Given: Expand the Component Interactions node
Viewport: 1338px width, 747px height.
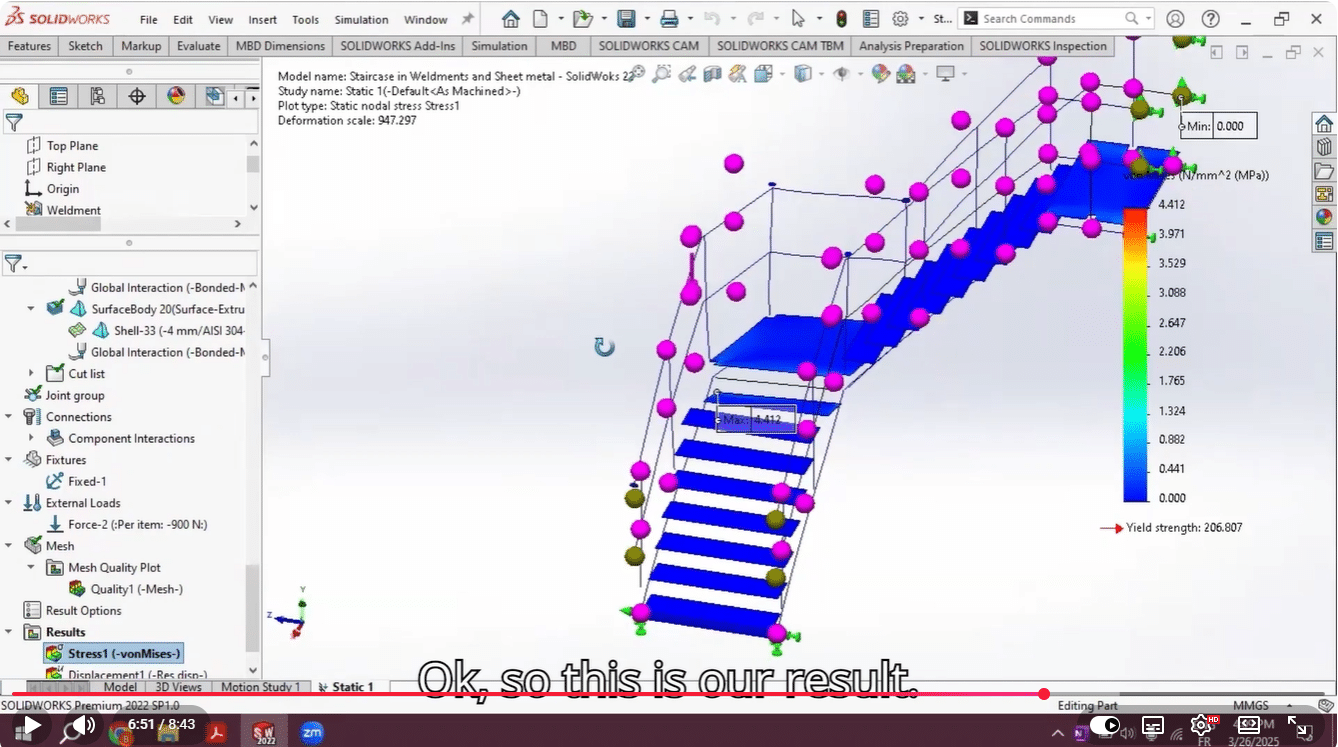Looking at the screenshot, I should [x=31, y=439].
